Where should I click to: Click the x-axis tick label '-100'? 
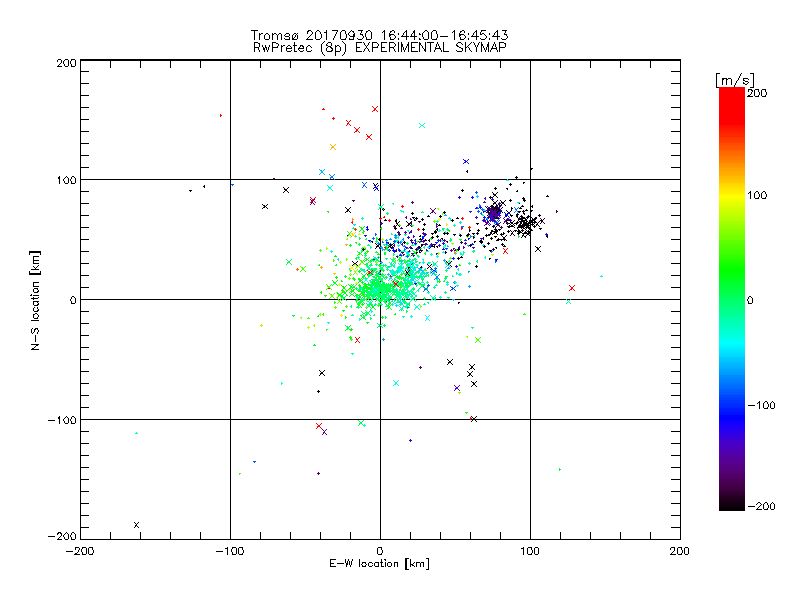[230, 551]
